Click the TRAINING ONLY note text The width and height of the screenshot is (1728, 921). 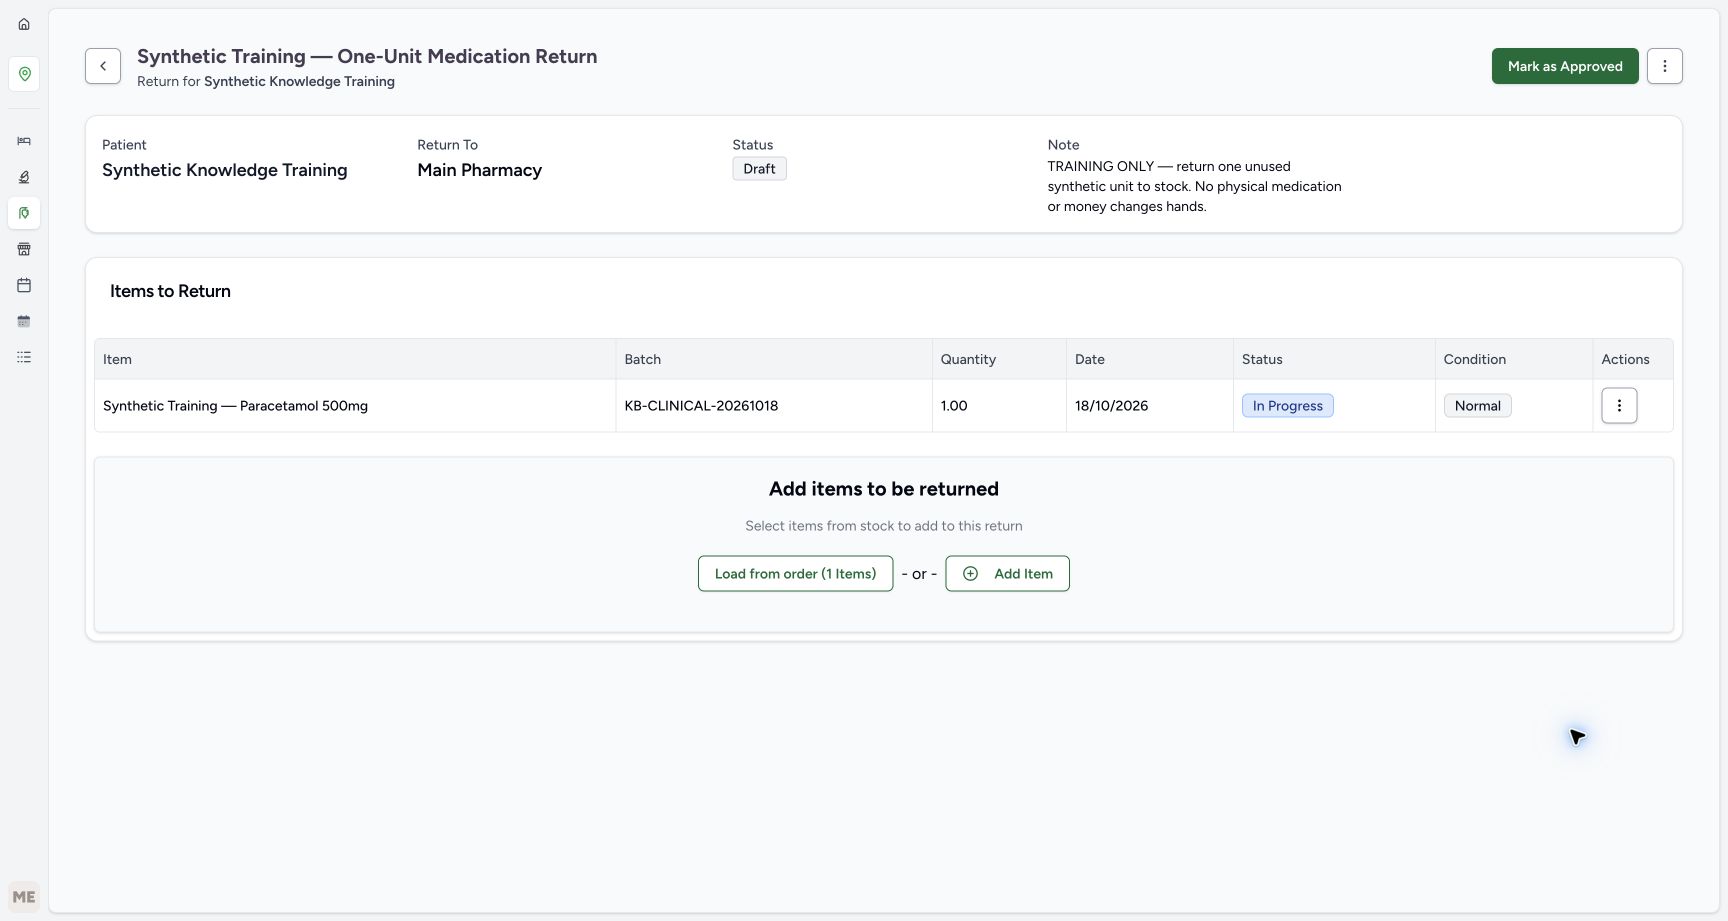click(1194, 186)
